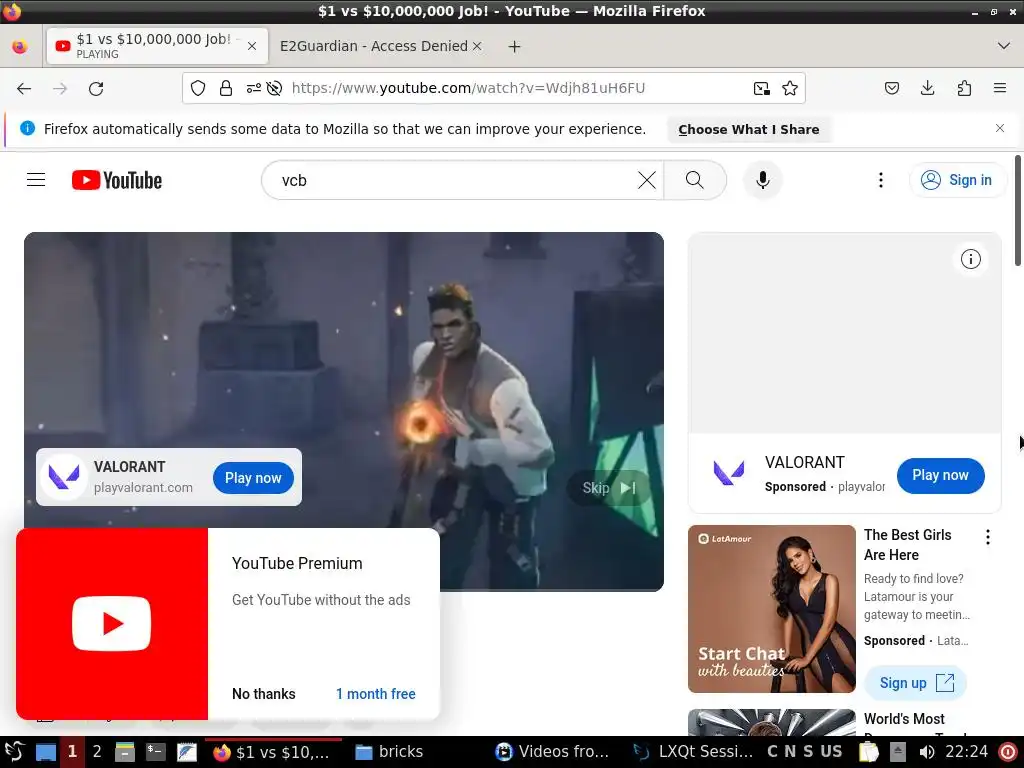The width and height of the screenshot is (1024, 768).
Task: Open the file manager quick-launch icon
Action: point(125,752)
